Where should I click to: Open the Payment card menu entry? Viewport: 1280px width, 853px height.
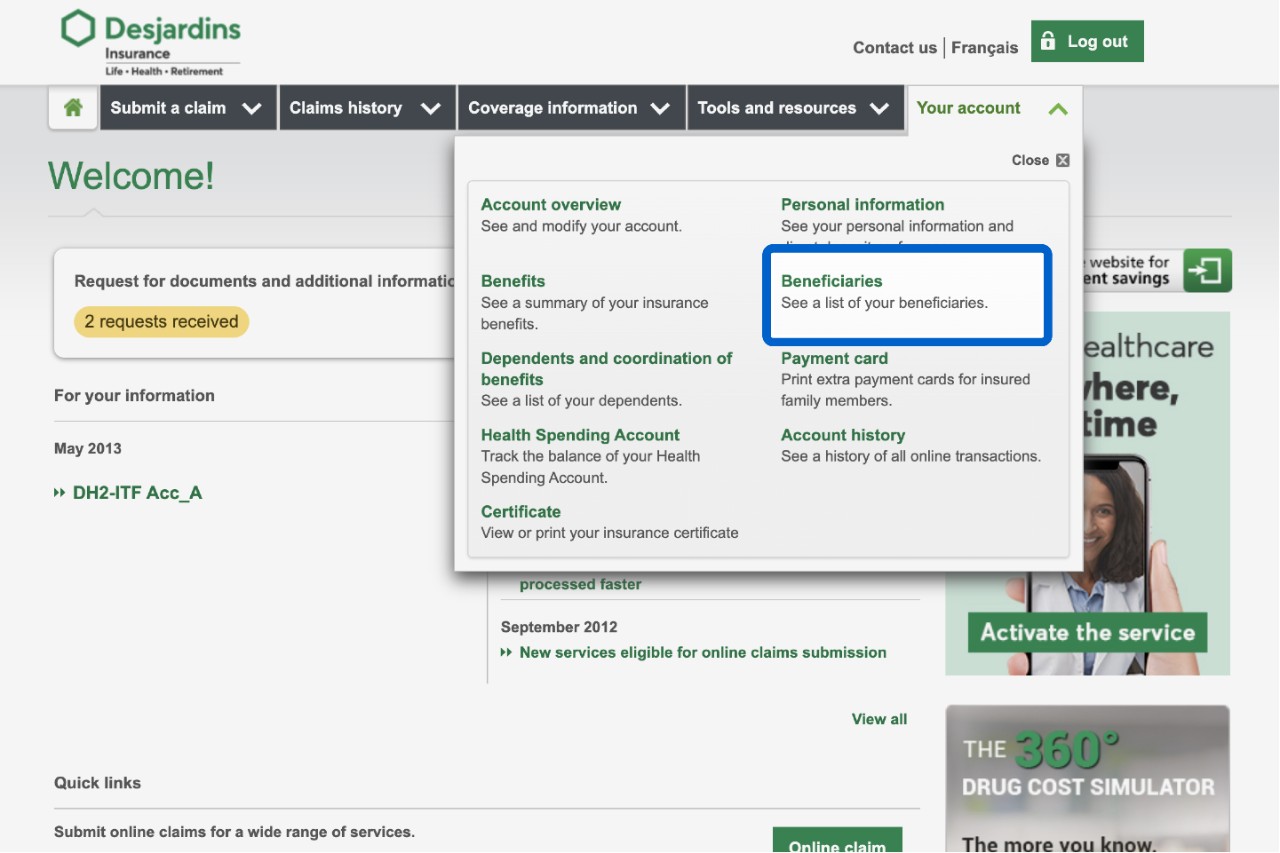click(x=834, y=358)
